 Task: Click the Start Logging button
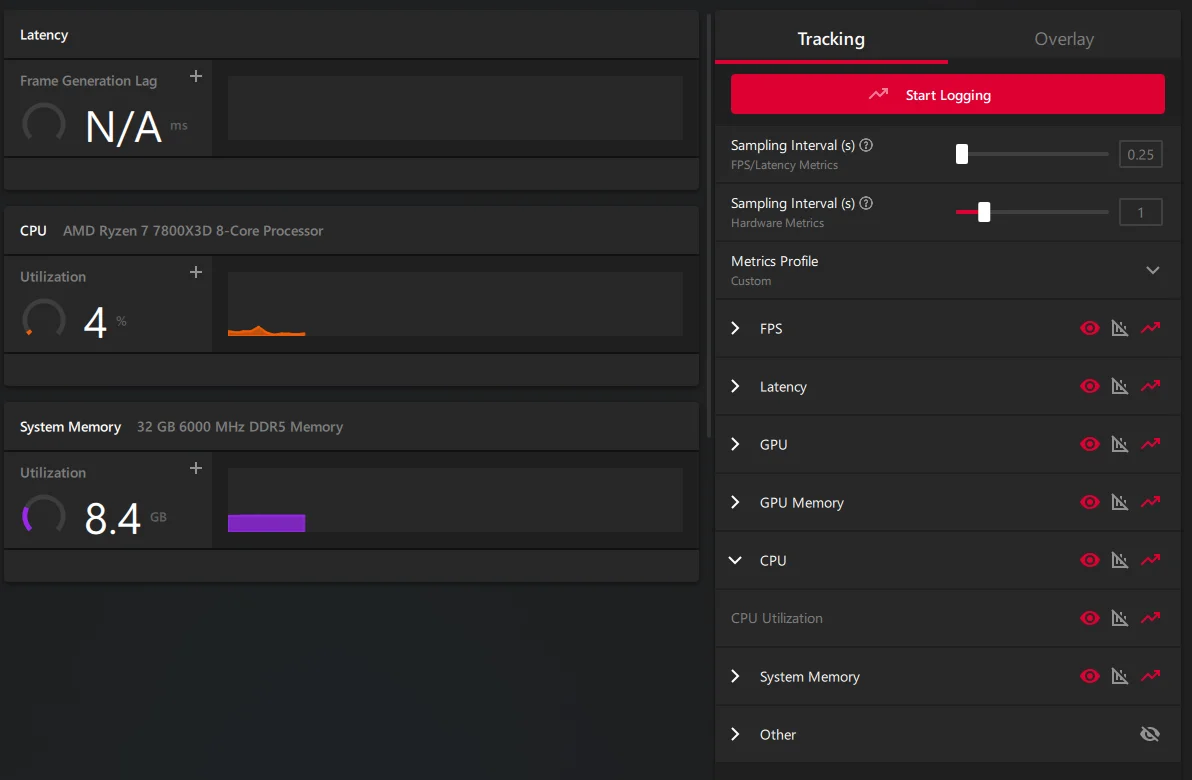947,94
